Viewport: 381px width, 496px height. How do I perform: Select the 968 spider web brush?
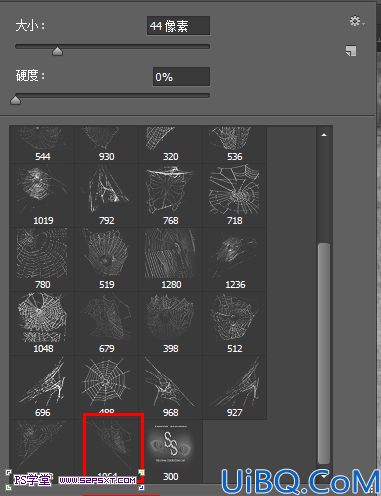coord(170,387)
